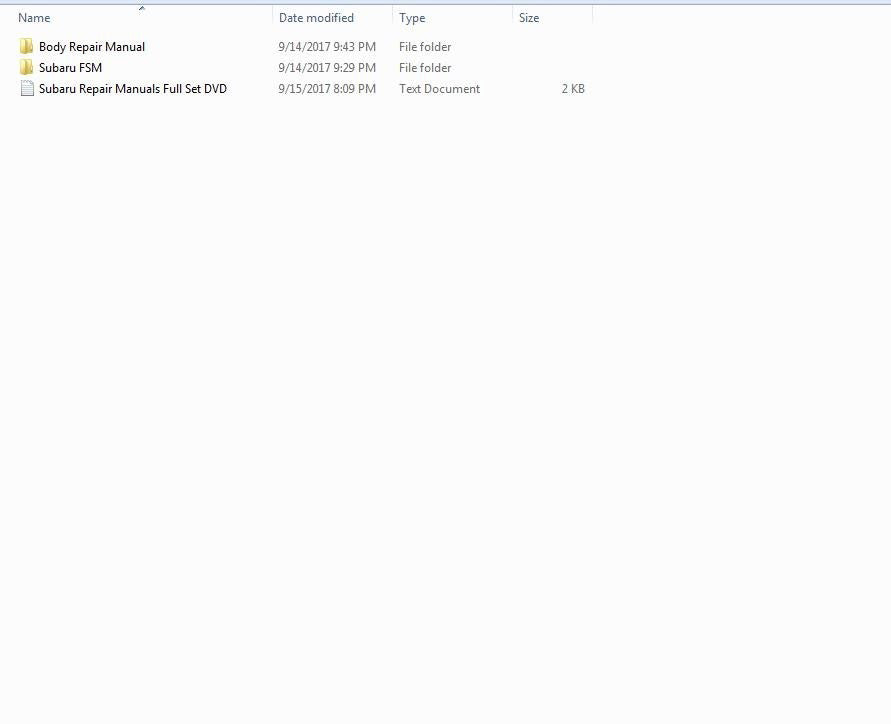Click the Body Repair Manual folder icon
This screenshot has width=891, height=724.
[26, 47]
